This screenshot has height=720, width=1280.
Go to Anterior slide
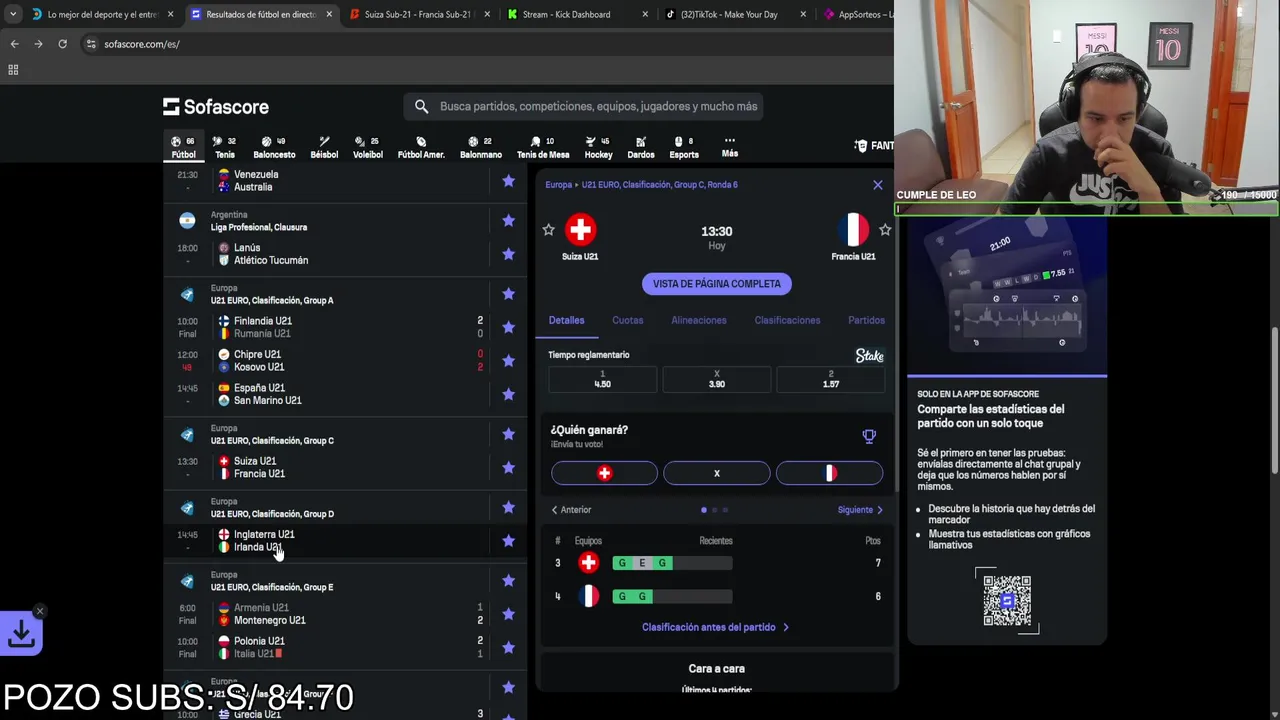(x=571, y=510)
